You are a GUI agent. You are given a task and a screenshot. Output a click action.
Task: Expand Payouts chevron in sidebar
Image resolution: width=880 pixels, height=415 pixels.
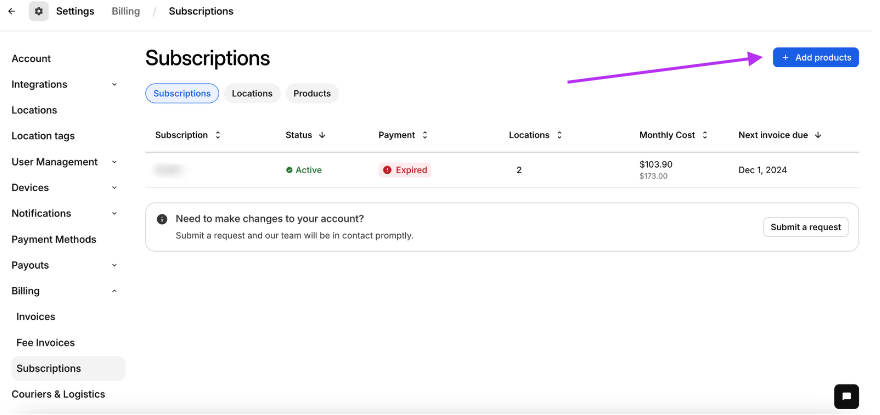pos(114,266)
